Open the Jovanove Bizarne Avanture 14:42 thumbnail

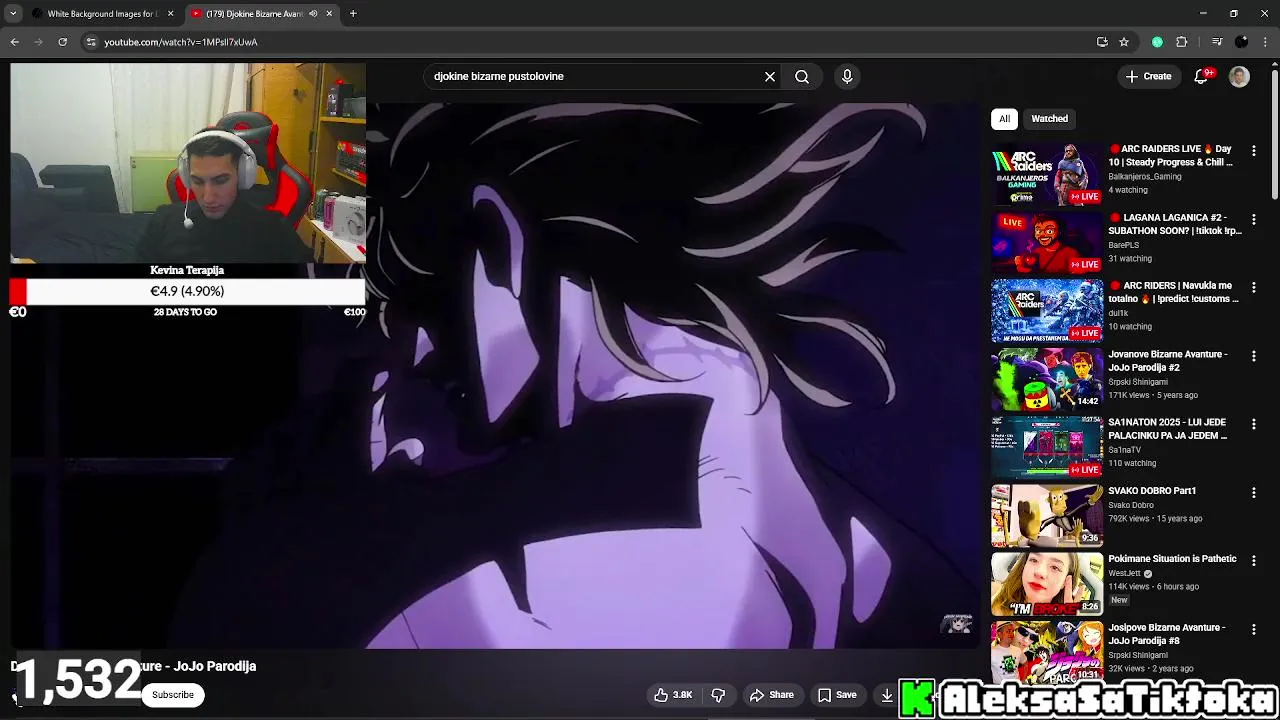coord(1047,379)
